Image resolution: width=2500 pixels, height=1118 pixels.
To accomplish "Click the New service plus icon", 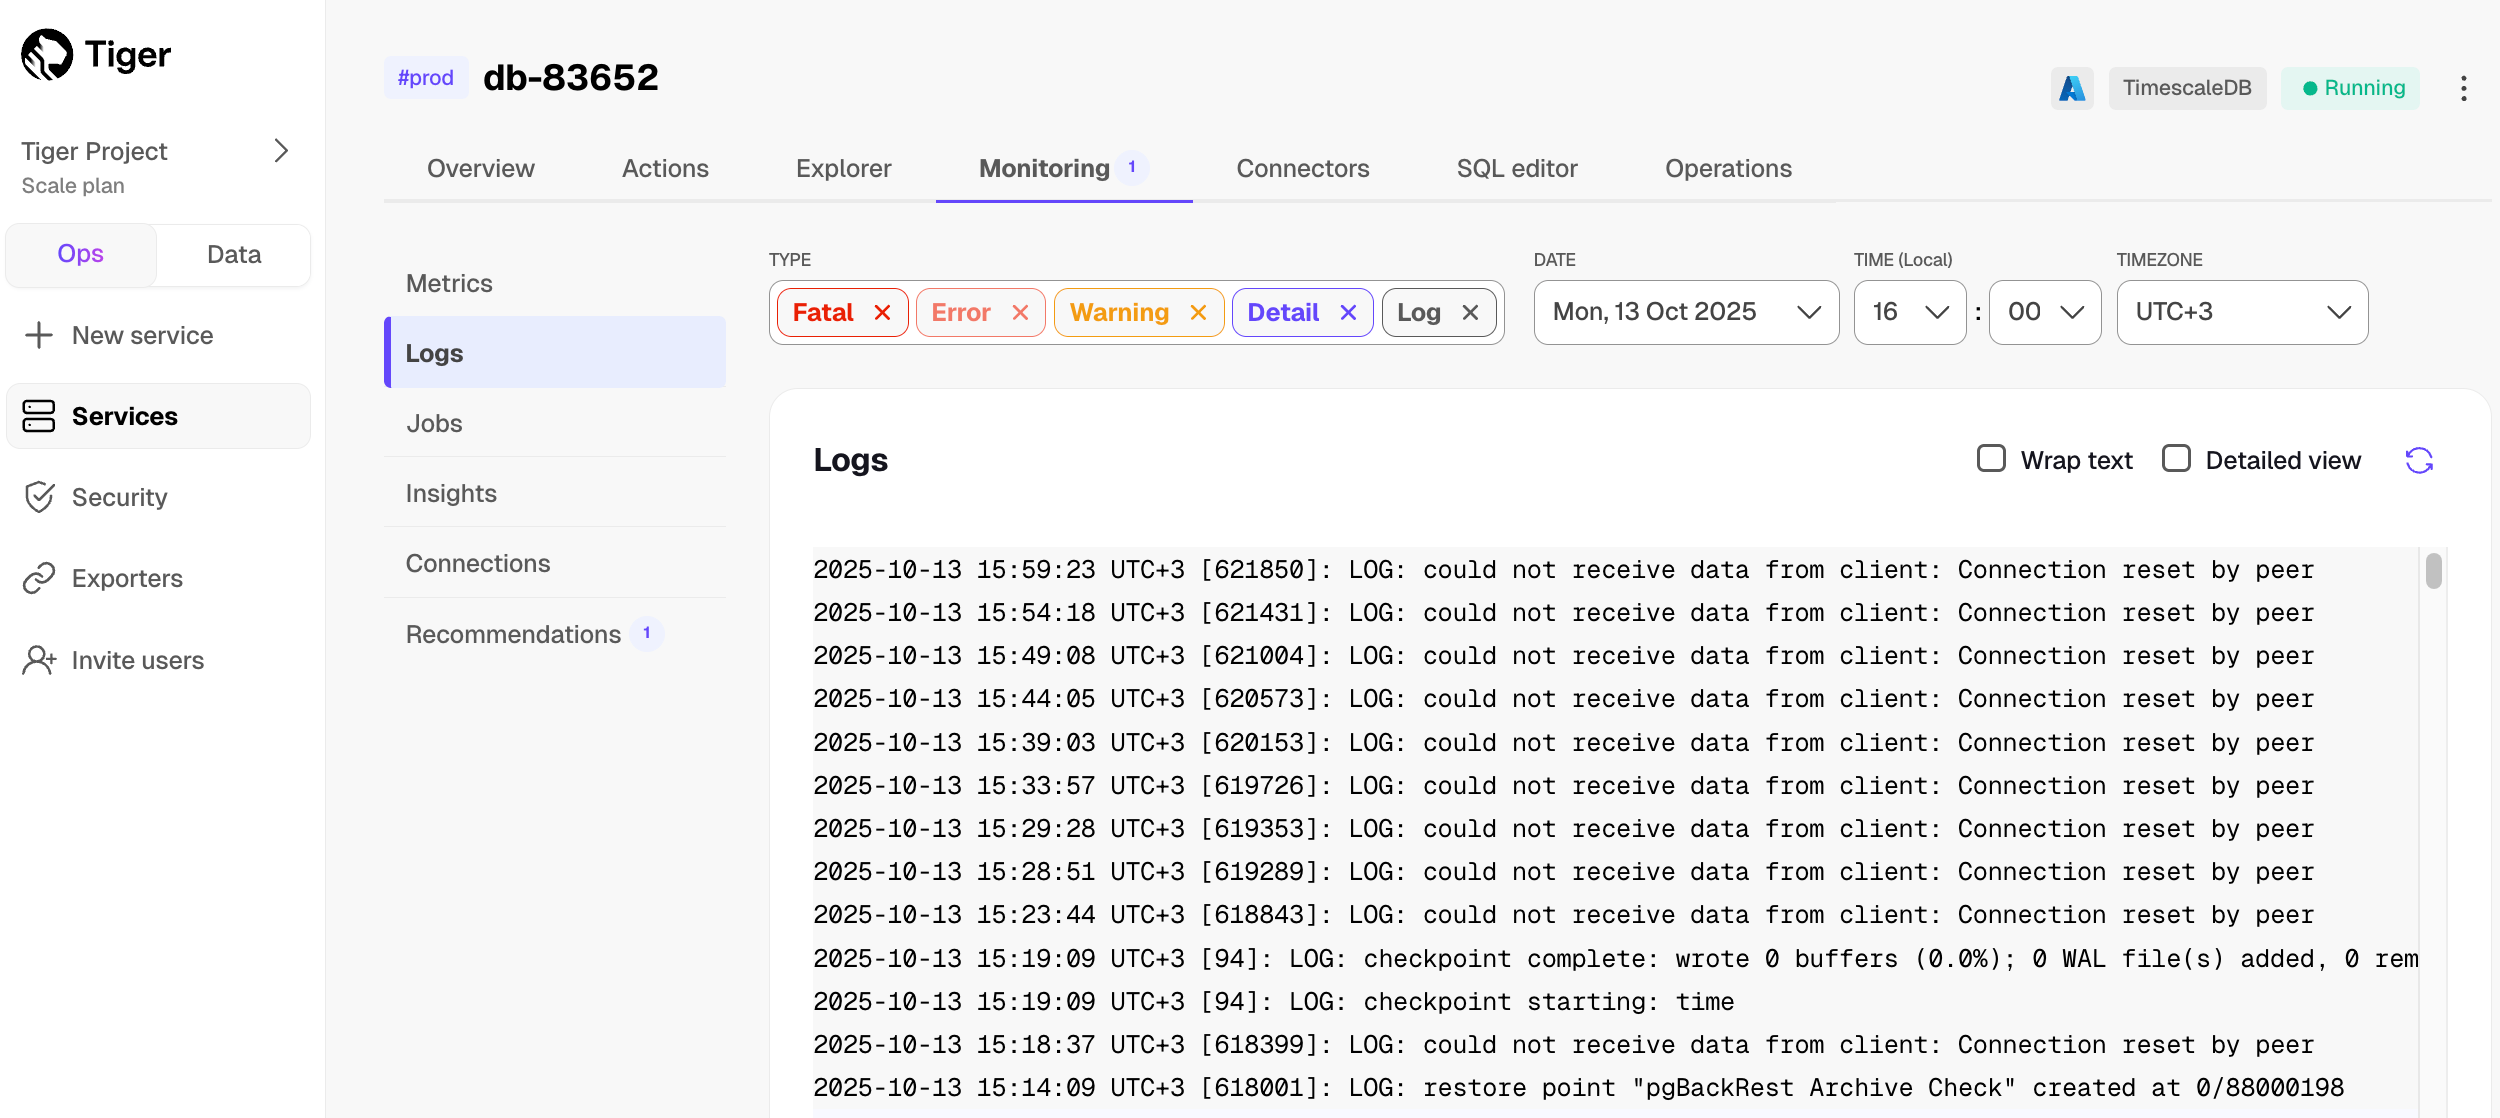I will click(x=39, y=335).
